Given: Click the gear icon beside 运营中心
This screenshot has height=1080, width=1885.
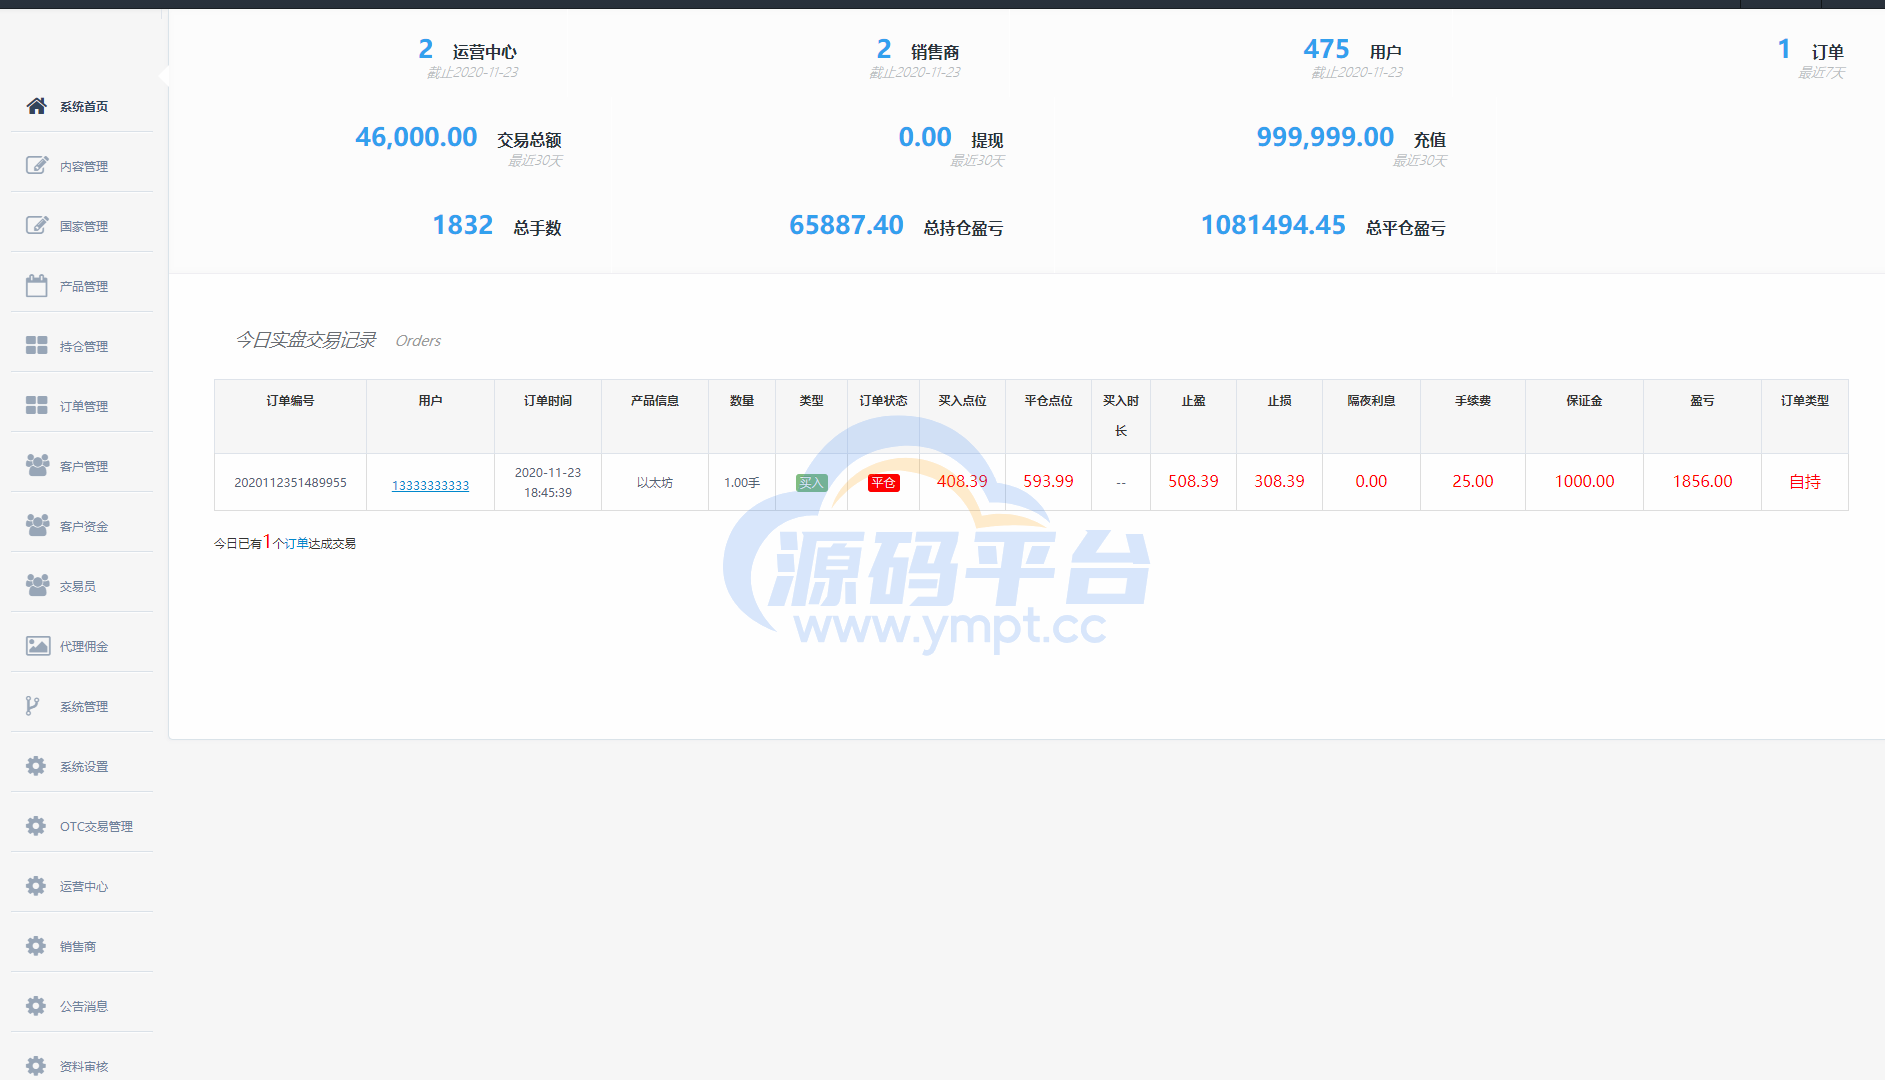Looking at the screenshot, I should [36, 886].
